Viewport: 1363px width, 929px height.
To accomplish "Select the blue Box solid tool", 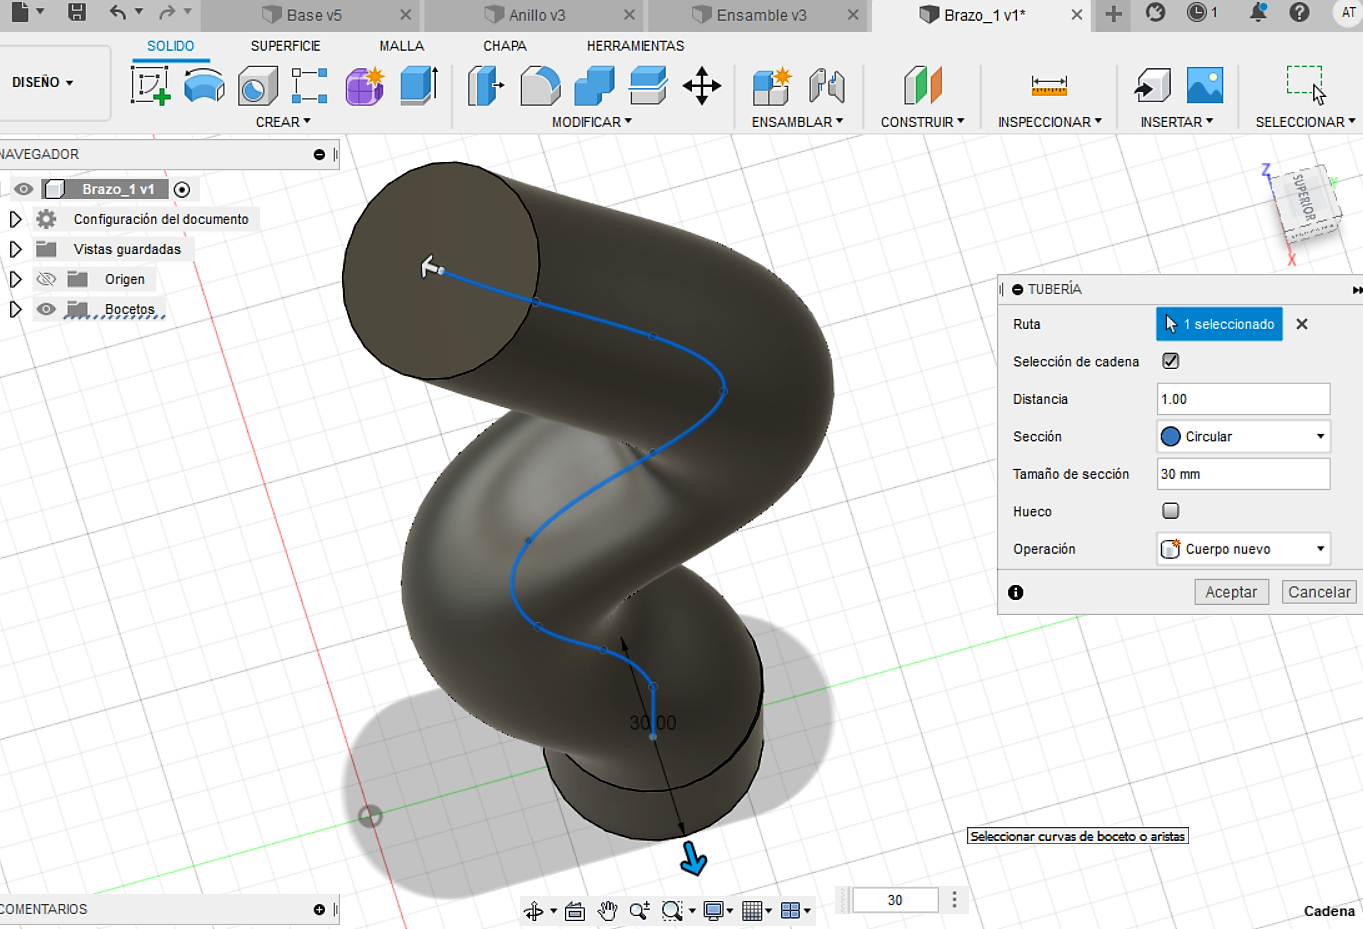I will (418, 86).
